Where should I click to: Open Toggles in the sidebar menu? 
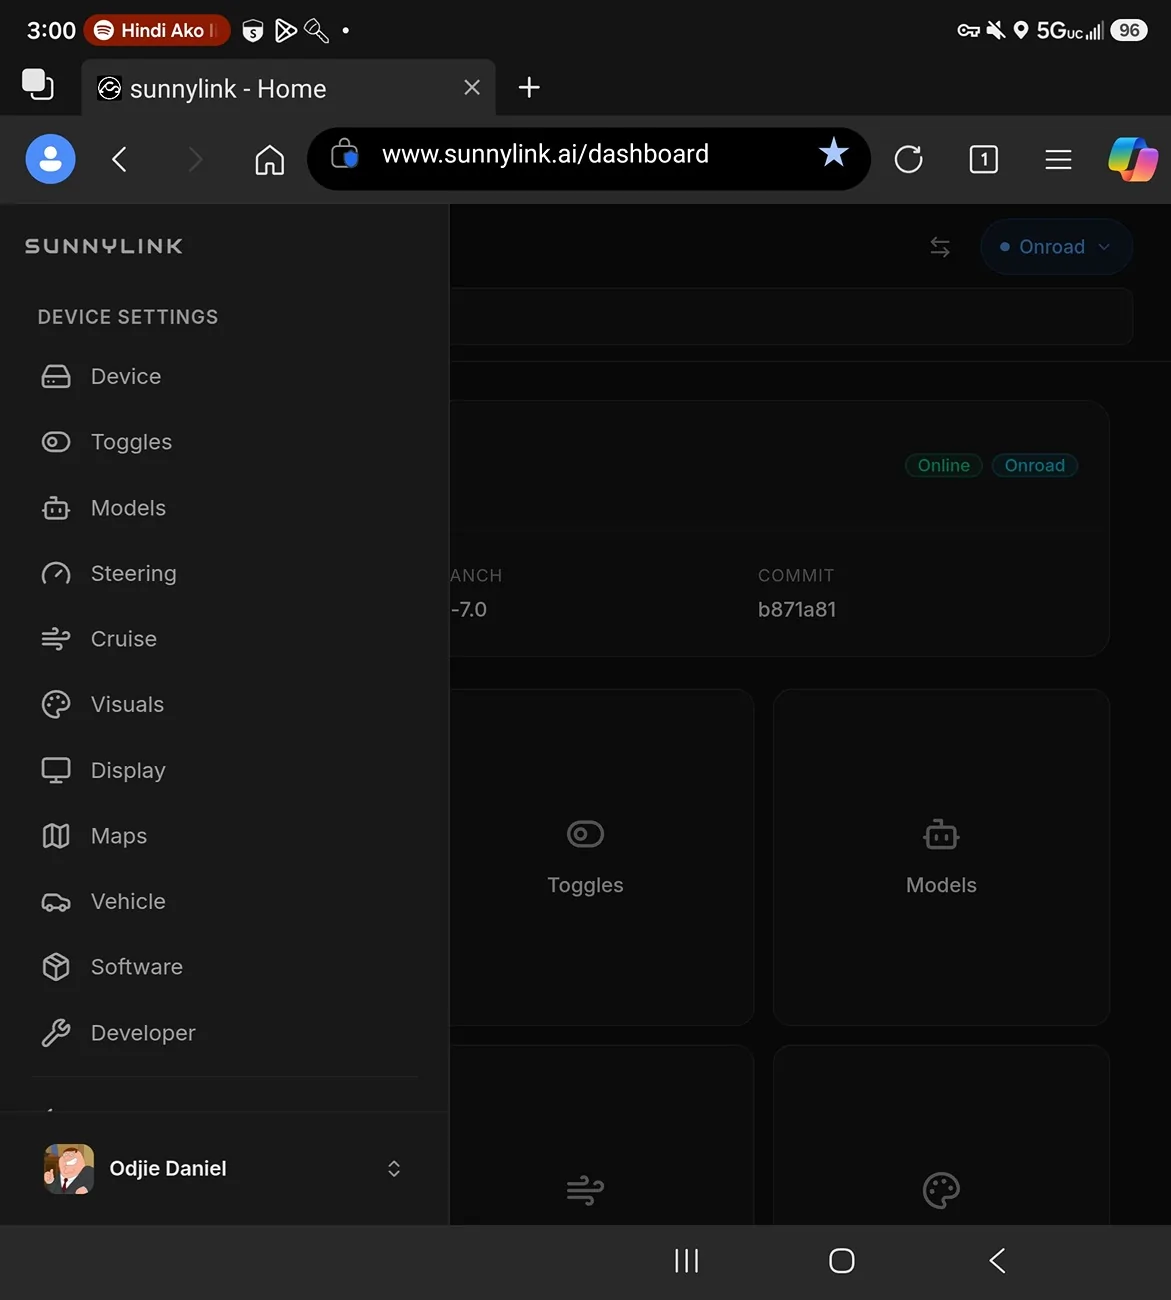click(x=224, y=442)
